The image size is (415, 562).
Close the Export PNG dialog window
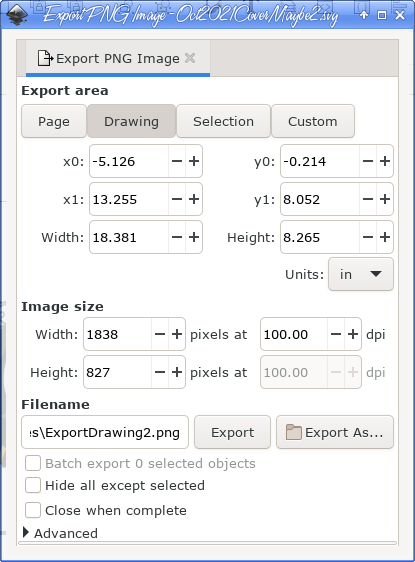pos(400,15)
